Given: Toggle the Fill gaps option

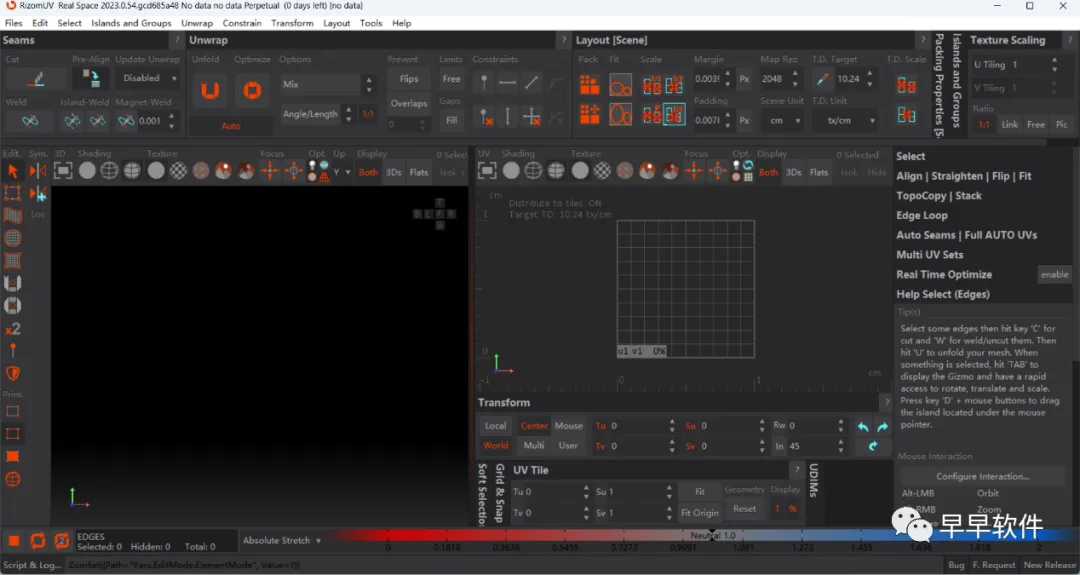Looking at the screenshot, I should pyautogui.click(x=451, y=120).
